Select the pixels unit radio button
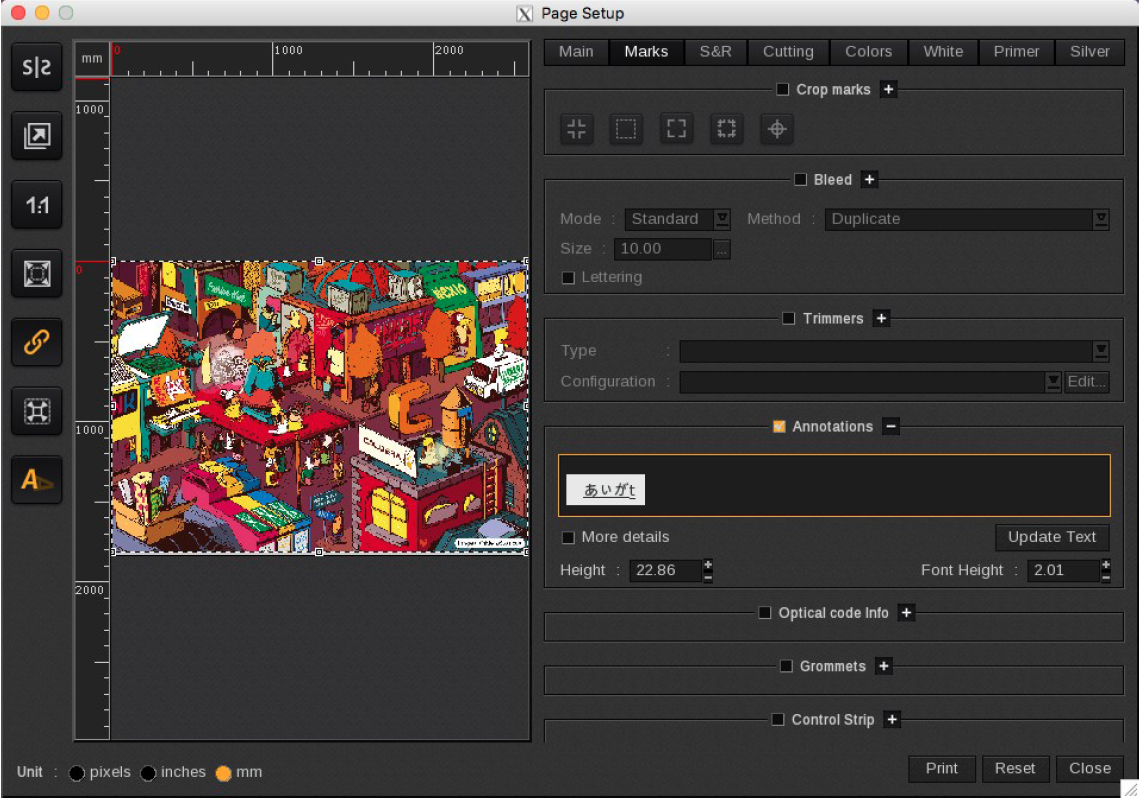The image size is (1142, 798). pos(77,773)
